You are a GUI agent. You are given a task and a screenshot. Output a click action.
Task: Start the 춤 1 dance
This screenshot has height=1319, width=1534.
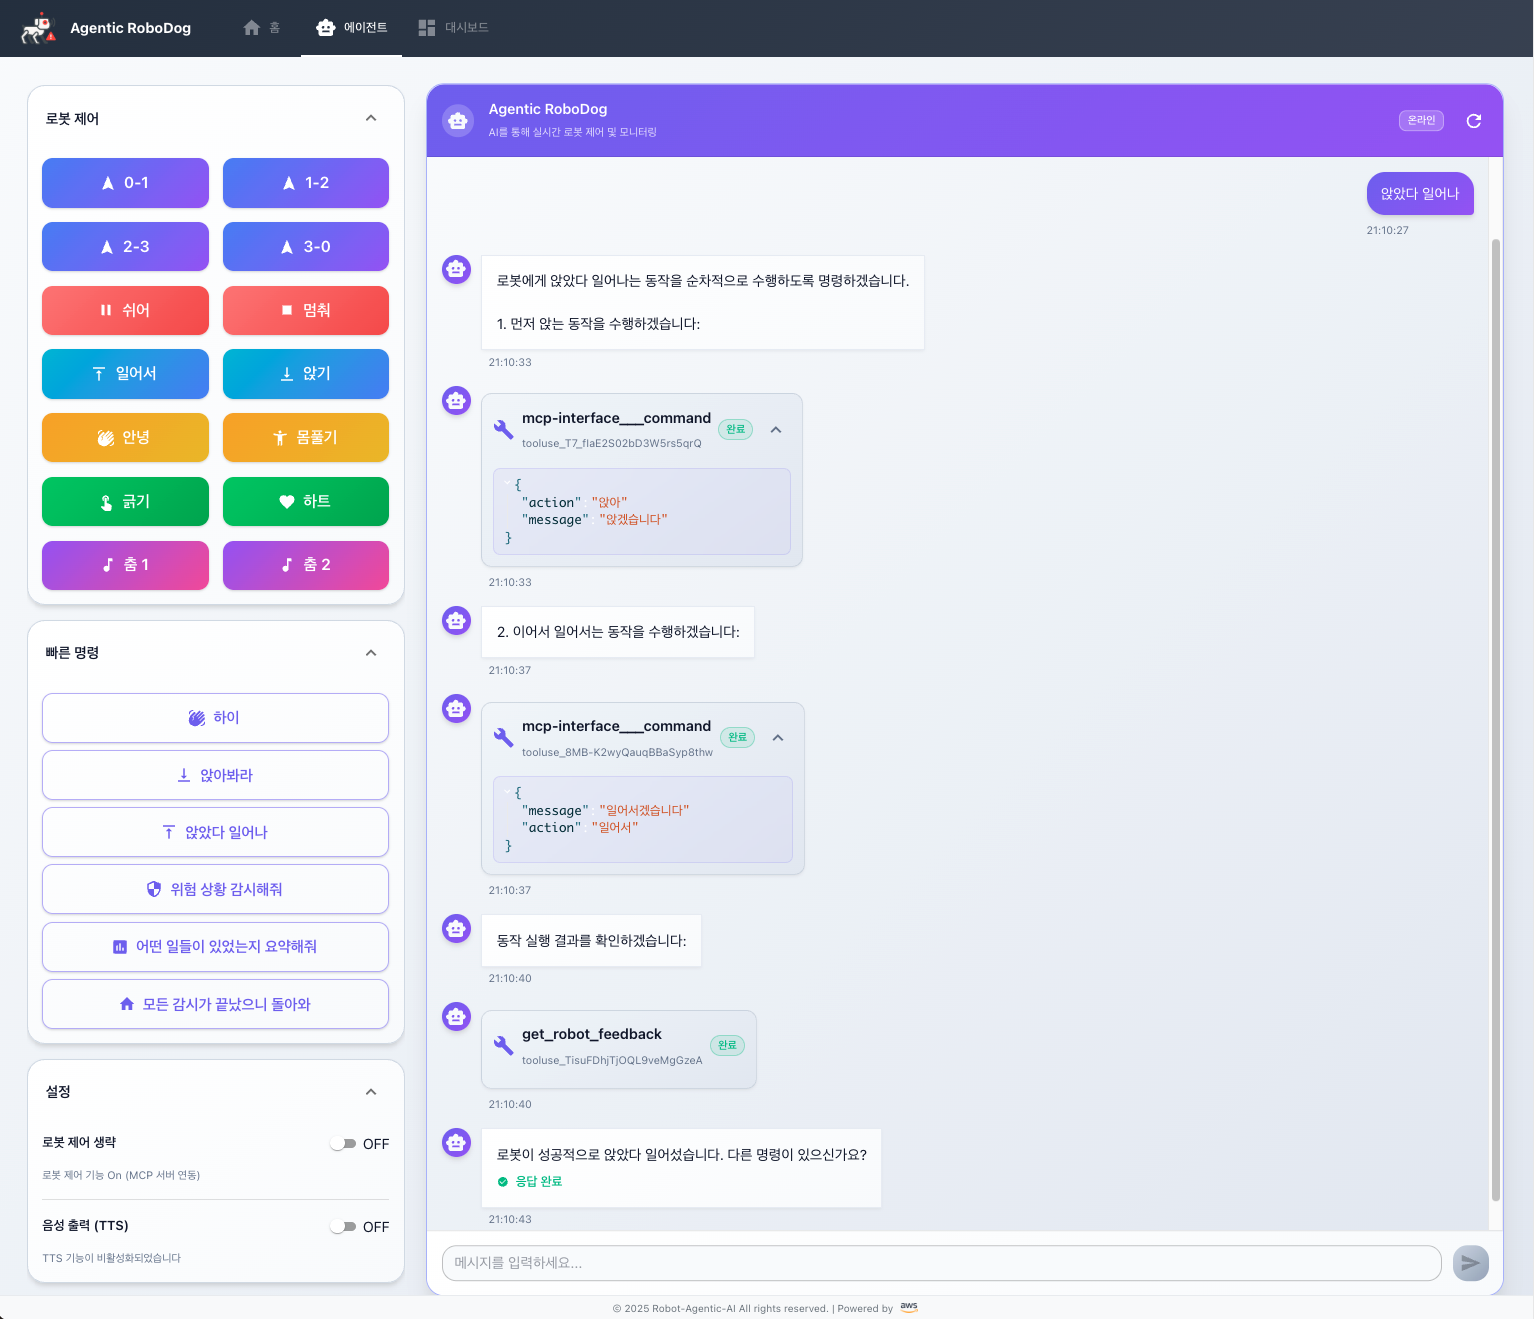point(125,565)
